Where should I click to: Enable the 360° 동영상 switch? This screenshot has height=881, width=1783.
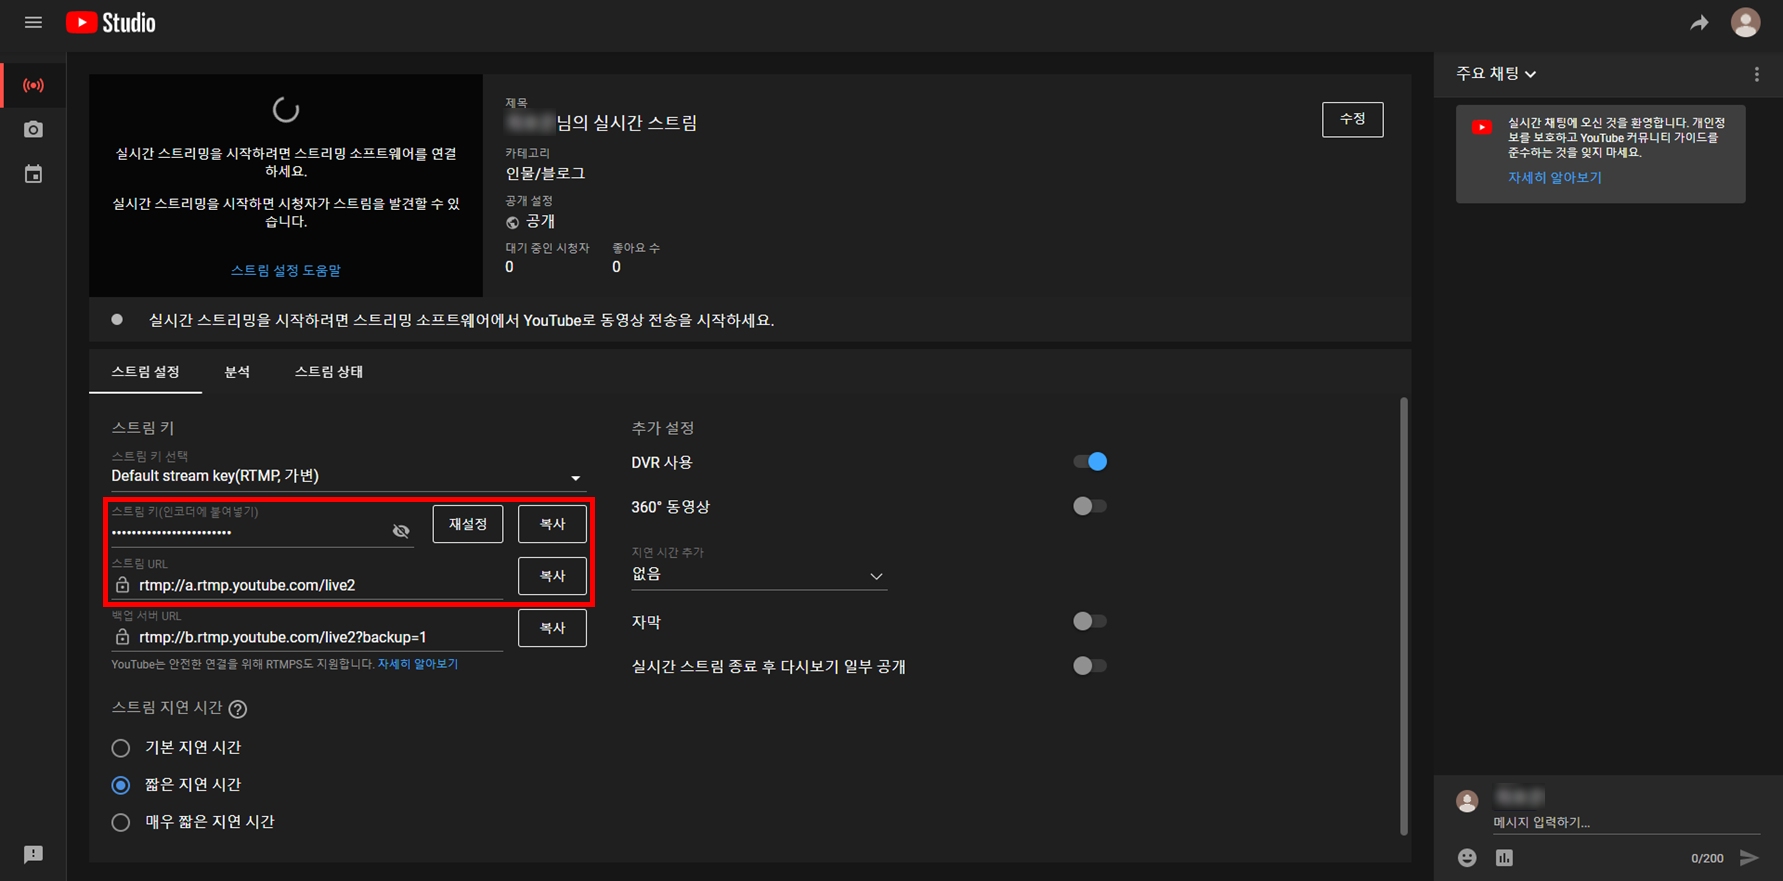coord(1089,506)
